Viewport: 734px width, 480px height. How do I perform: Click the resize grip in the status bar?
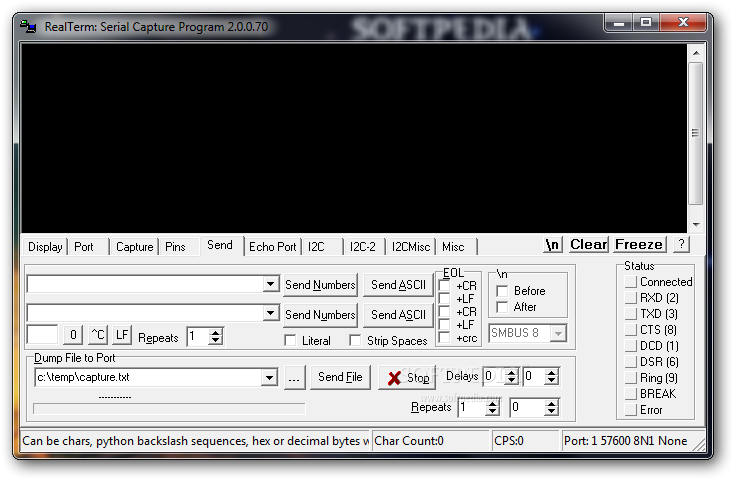699,445
